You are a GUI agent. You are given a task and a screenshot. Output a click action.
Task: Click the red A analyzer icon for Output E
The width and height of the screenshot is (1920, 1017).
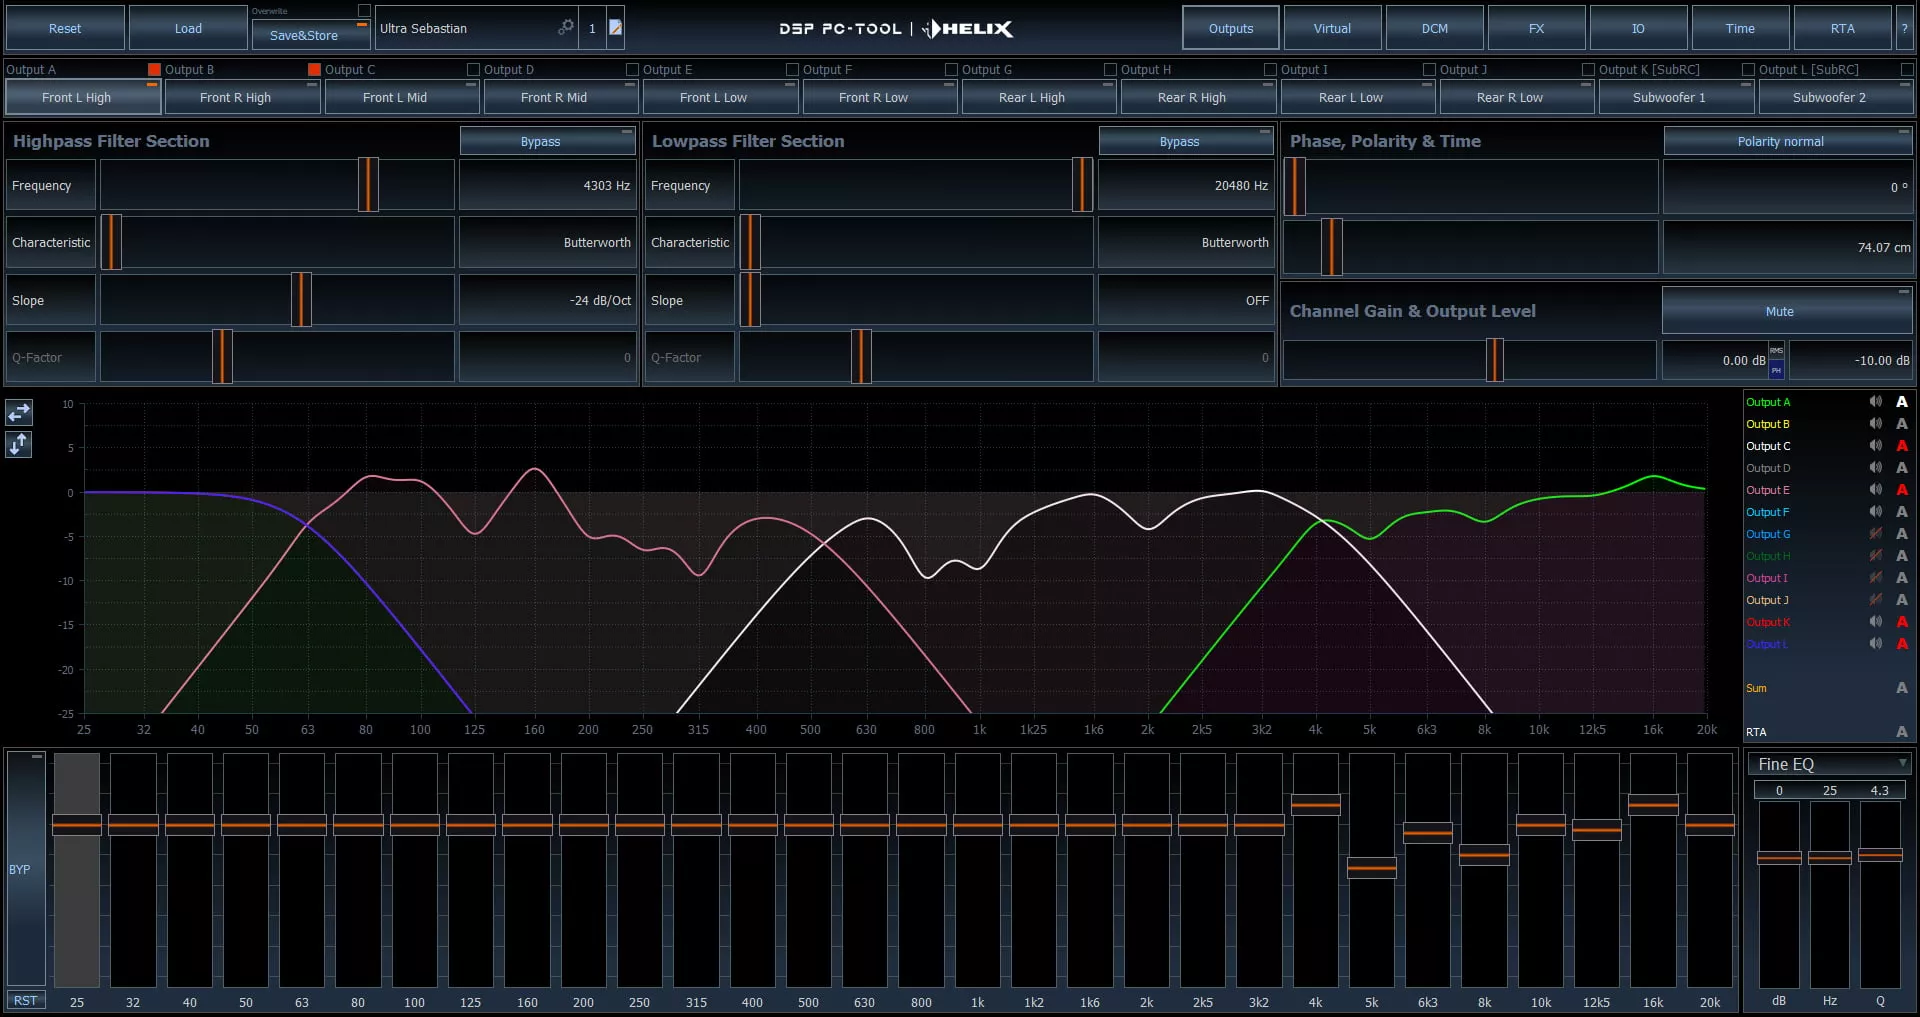(1902, 490)
